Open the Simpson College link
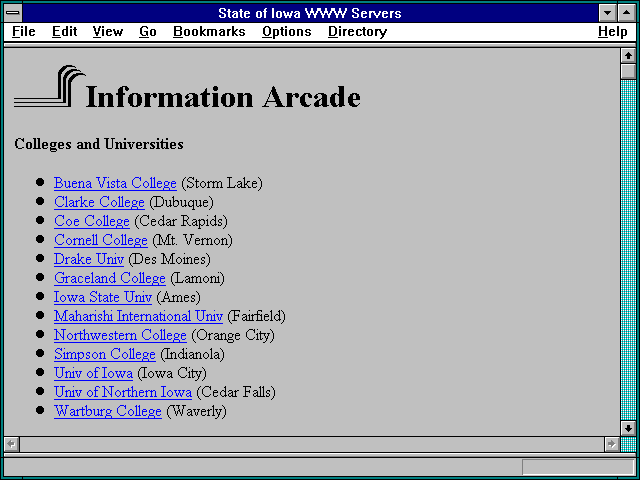This screenshot has width=640, height=480. tap(105, 354)
